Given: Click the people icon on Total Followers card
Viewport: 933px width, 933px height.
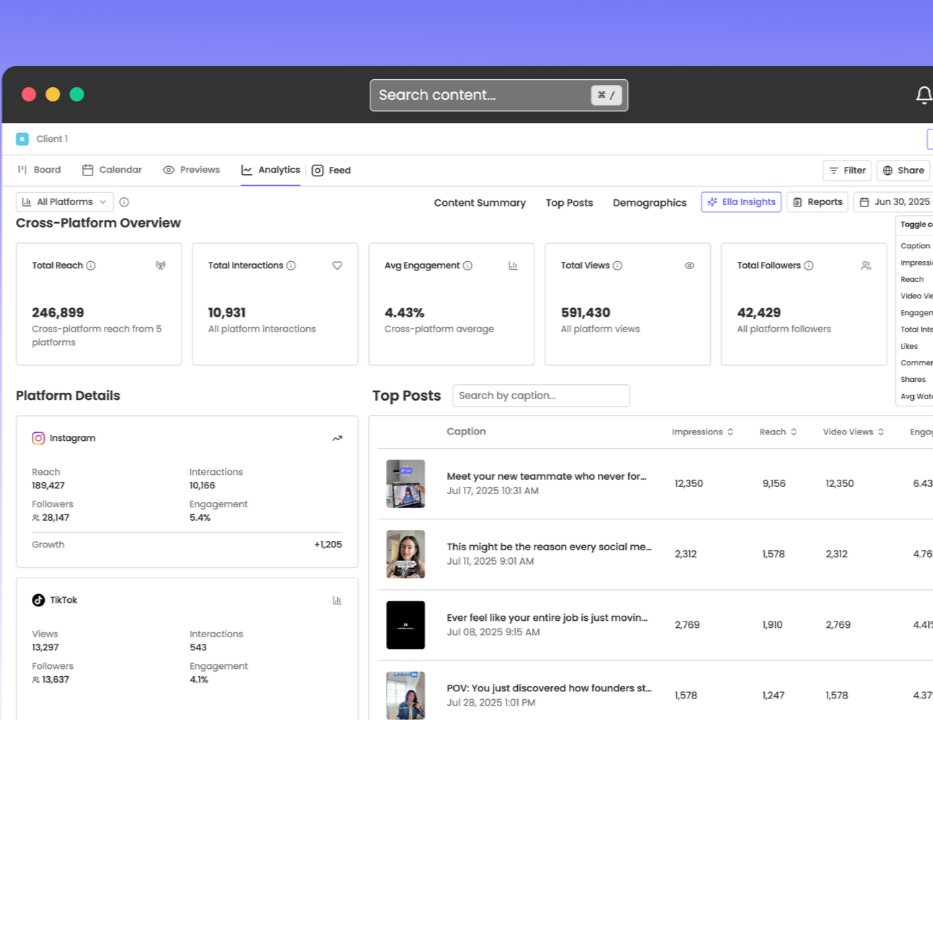Looking at the screenshot, I should point(866,265).
